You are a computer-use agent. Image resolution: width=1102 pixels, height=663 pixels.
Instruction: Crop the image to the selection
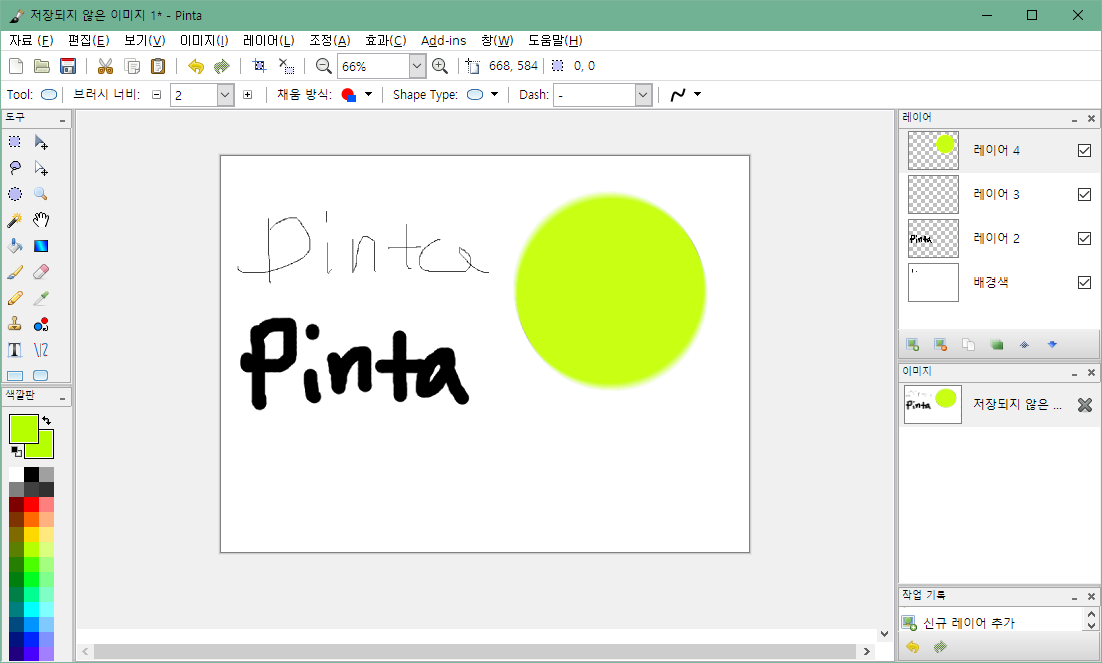click(259, 66)
